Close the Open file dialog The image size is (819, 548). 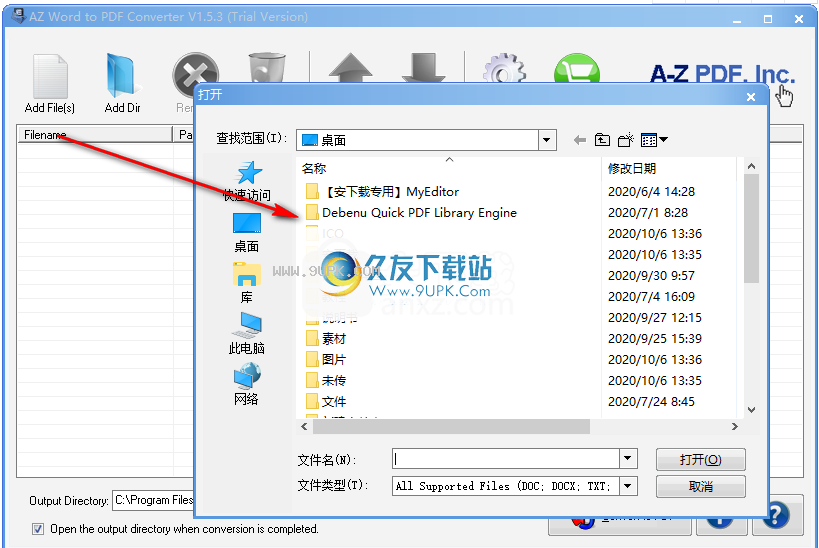[751, 97]
